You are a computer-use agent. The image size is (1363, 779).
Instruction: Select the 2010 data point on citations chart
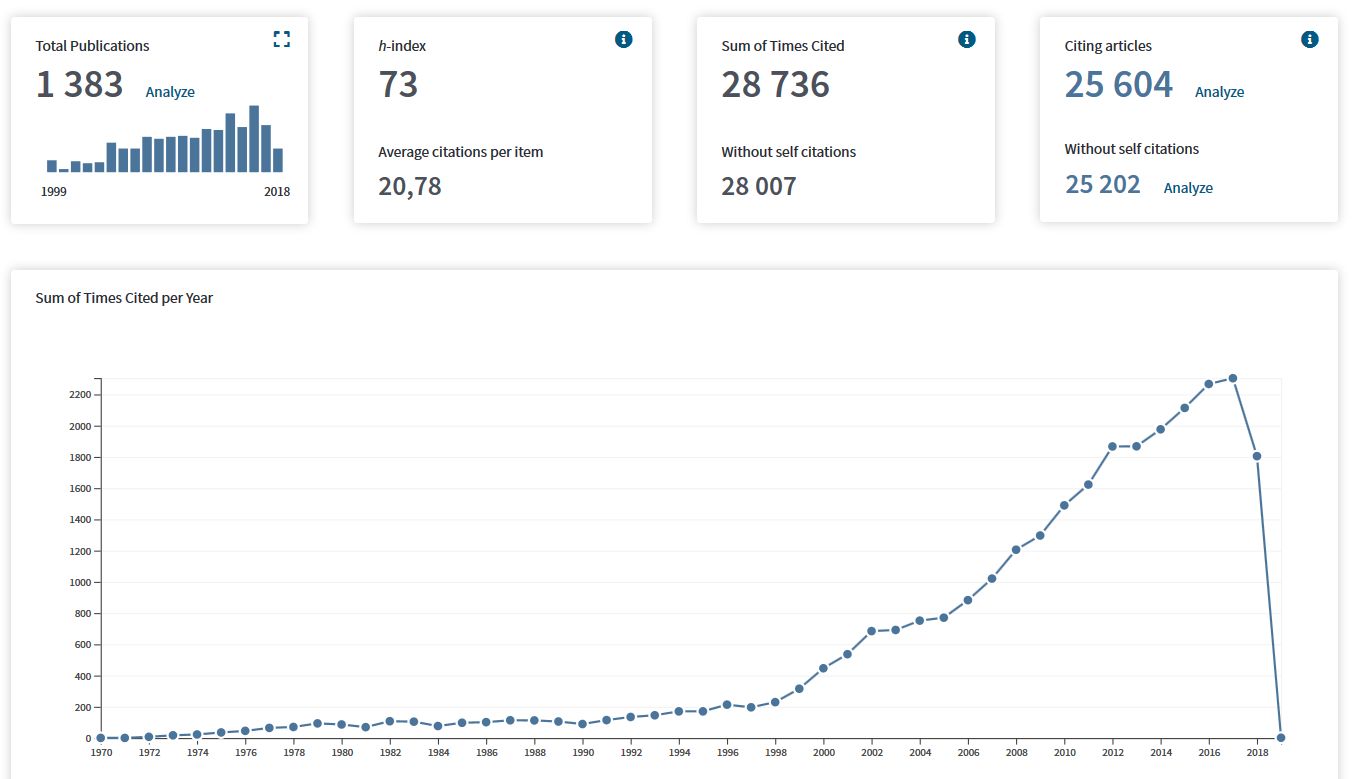[x=1064, y=505]
